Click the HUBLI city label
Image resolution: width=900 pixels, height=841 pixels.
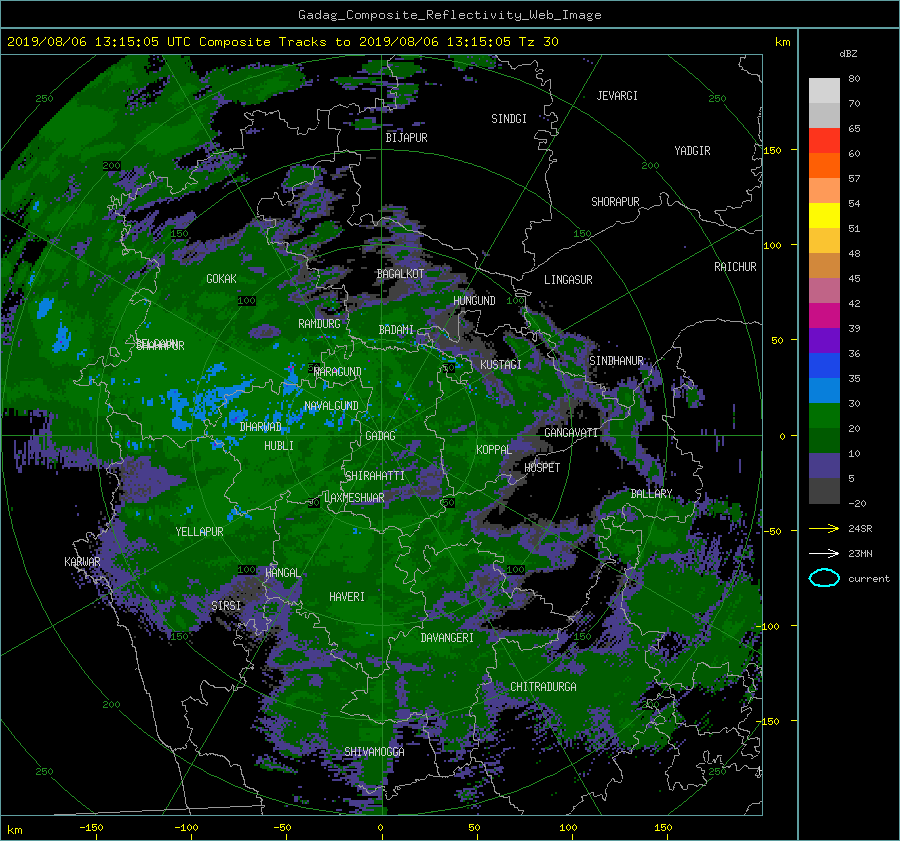(279, 445)
